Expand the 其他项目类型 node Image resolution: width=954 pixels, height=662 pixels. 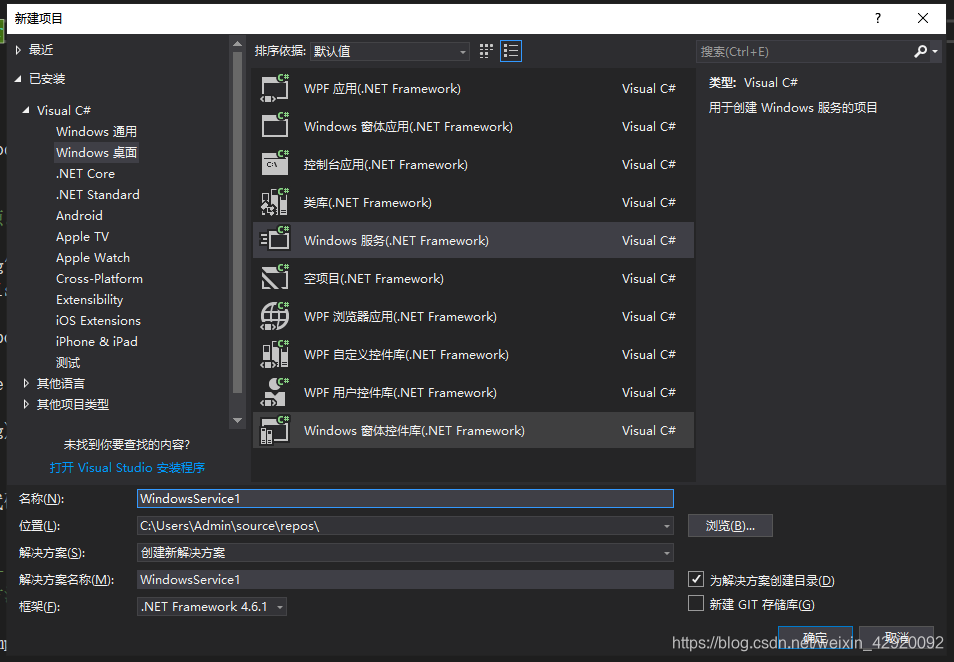26,404
